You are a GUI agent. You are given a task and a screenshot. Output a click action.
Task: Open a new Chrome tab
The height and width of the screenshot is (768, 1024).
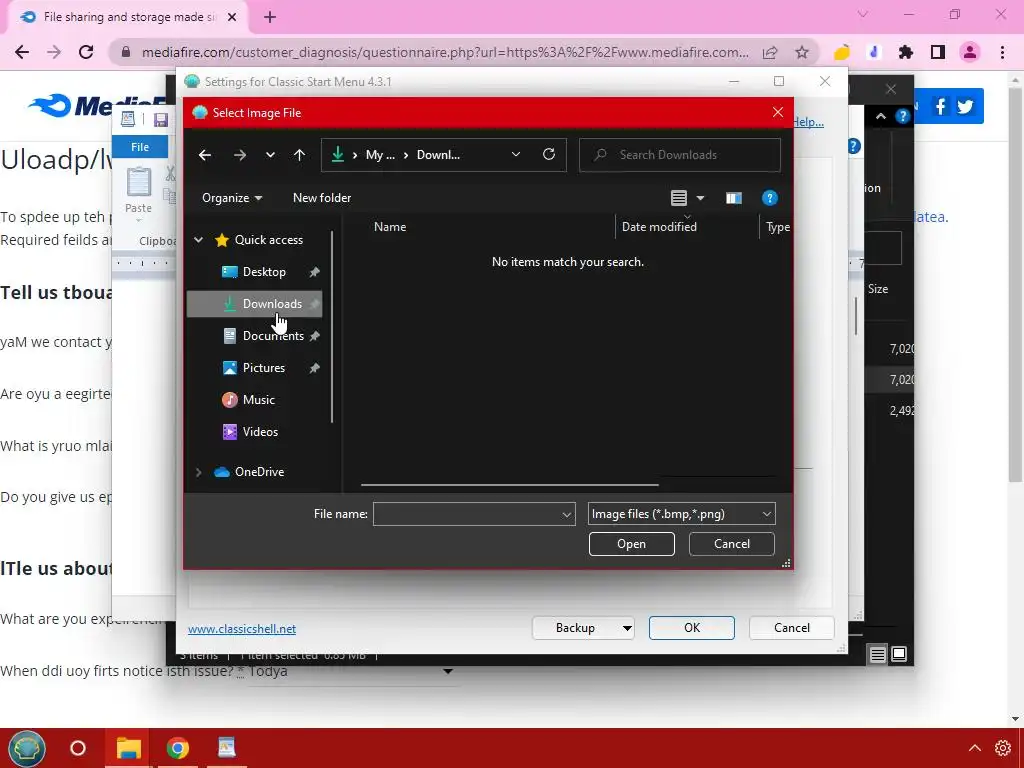pos(270,17)
